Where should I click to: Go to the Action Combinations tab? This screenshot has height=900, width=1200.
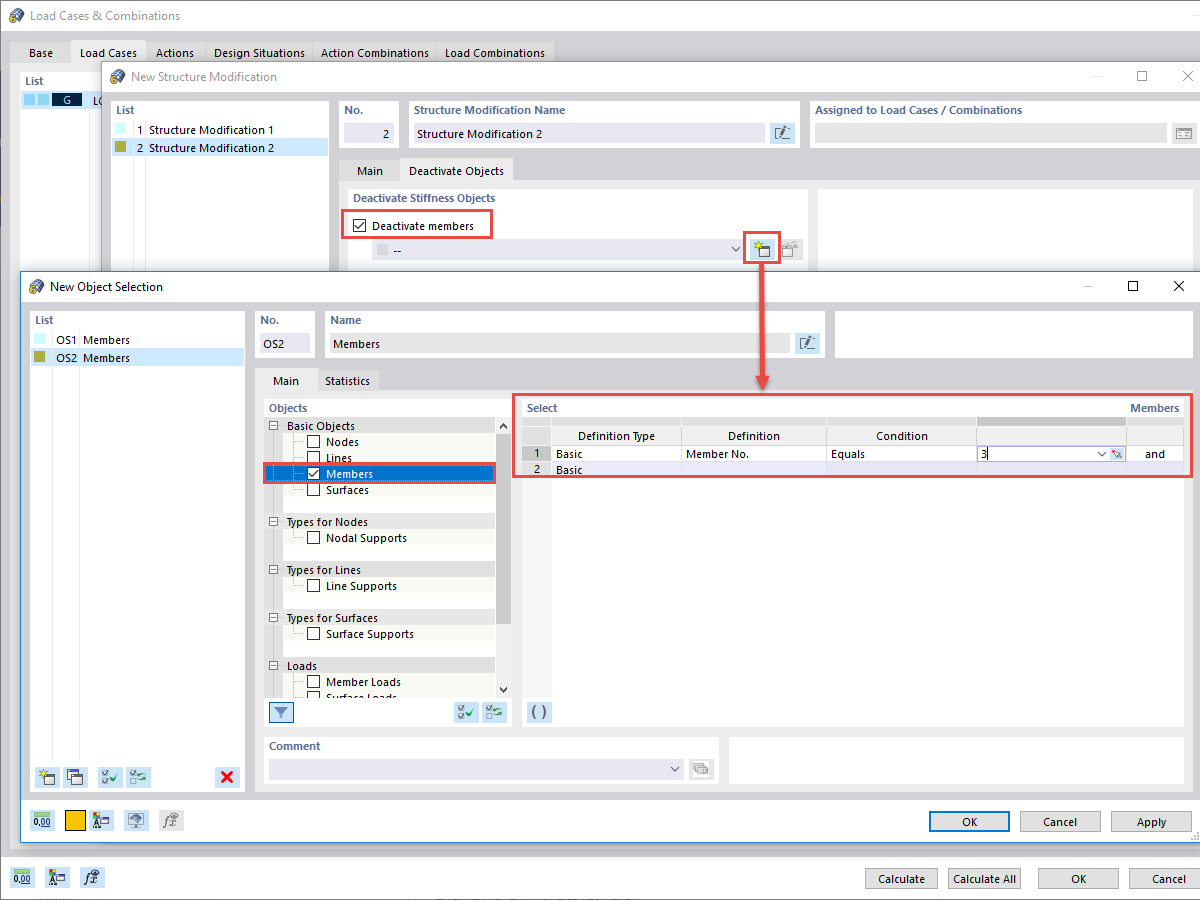[374, 52]
